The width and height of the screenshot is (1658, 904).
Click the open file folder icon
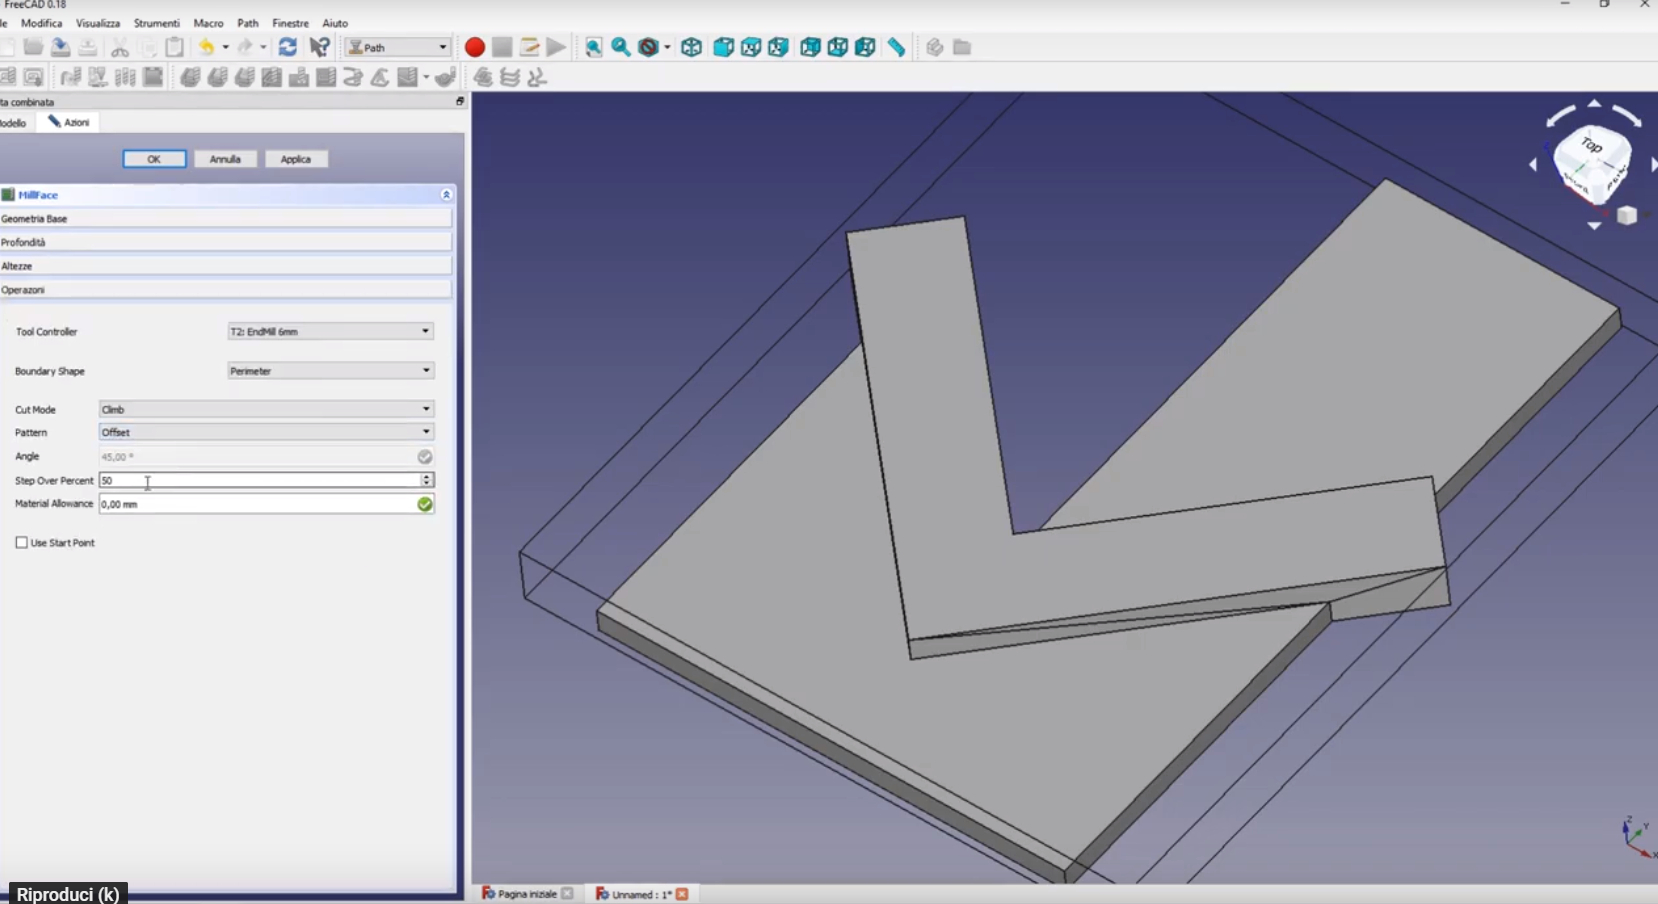click(x=33, y=47)
